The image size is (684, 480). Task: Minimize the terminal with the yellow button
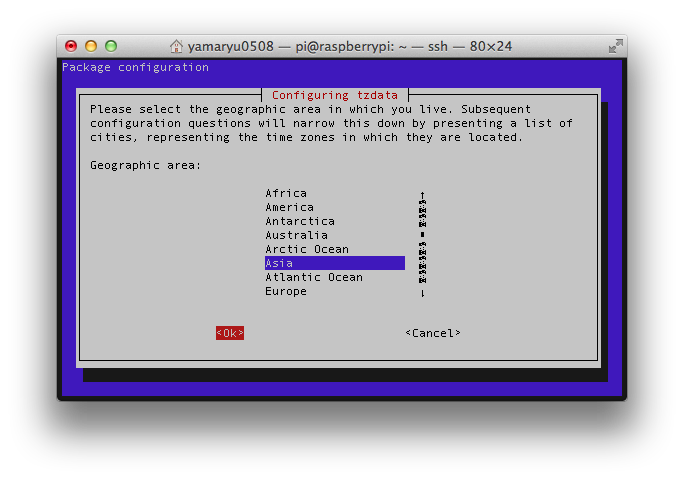[x=91, y=46]
